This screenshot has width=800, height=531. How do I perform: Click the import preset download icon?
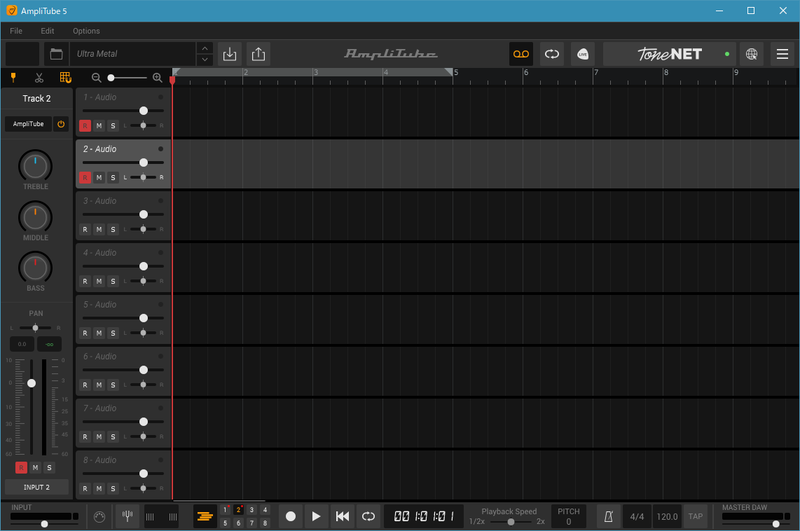pyautogui.click(x=230, y=54)
